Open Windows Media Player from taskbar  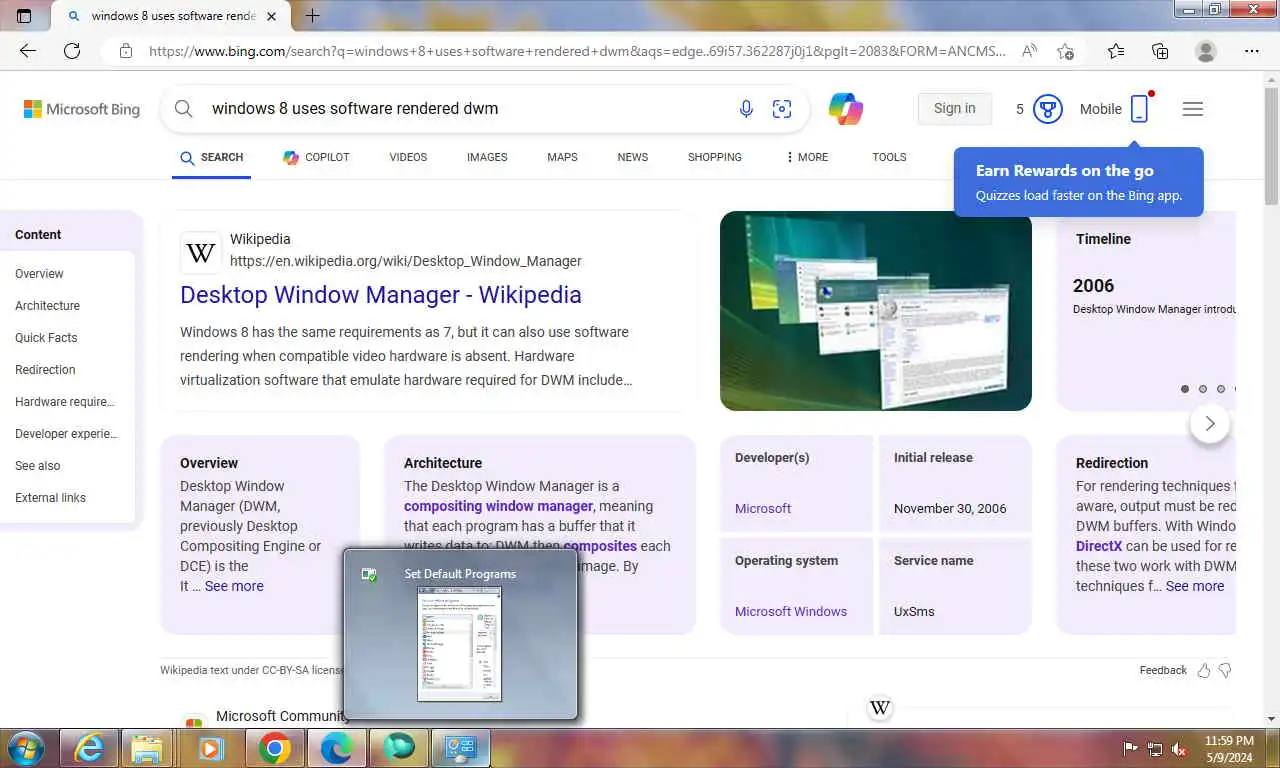[210, 748]
